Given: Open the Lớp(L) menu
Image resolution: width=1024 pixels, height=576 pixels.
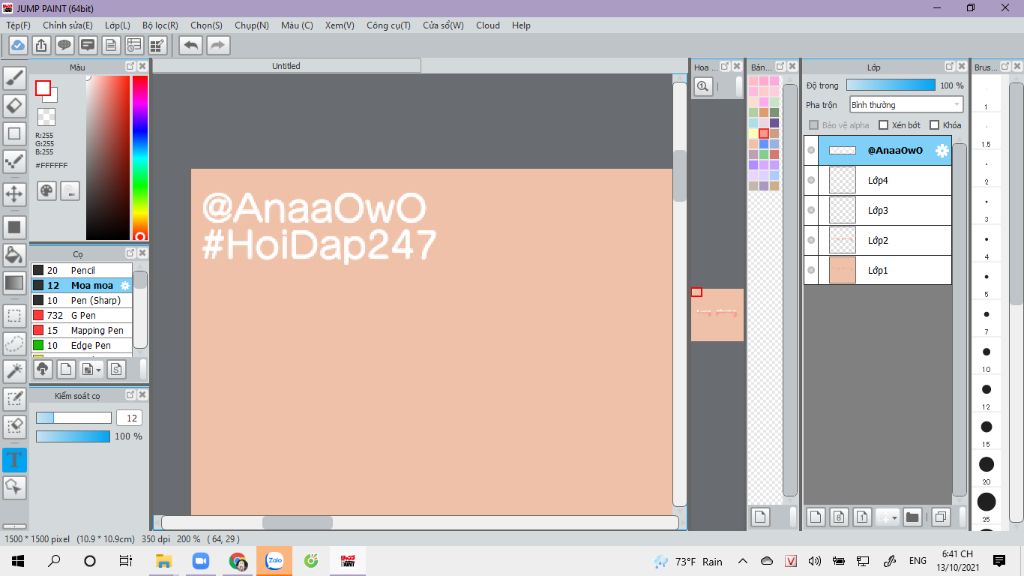Looking at the screenshot, I should pyautogui.click(x=118, y=25).
